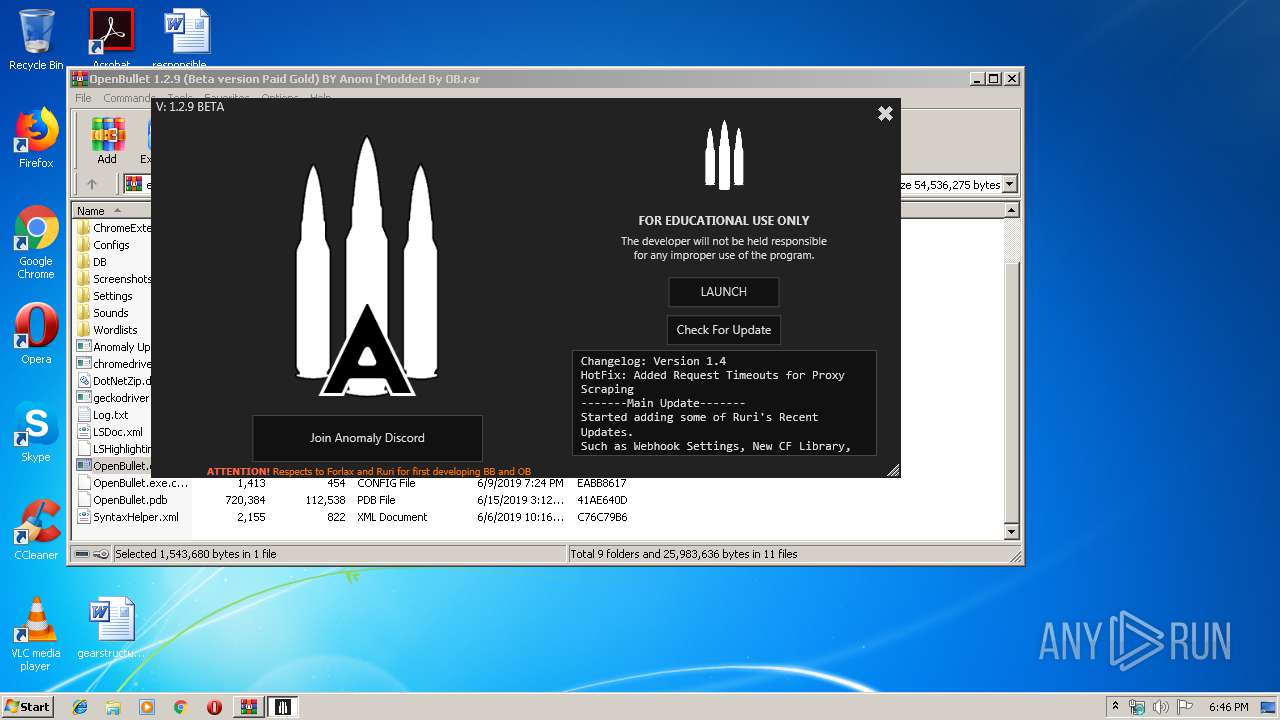Screen dimensions: 1280x720
Task: Select SyntaxHelper.xml in the list
Action: pyautogui.click(x=127, y=517)
